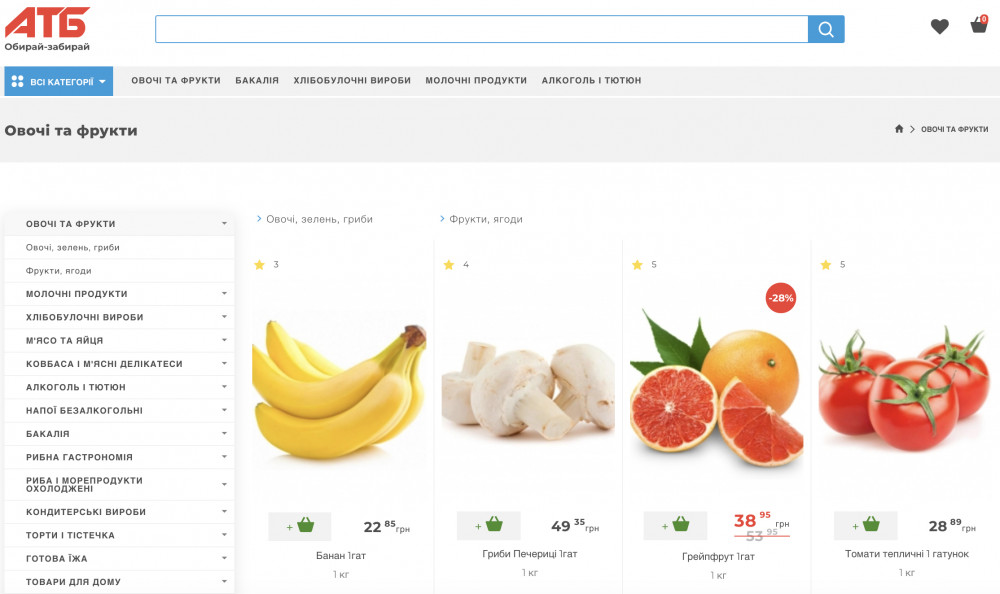Add Гриби Печериці to basket
This screenshot has height=594, width=1000.
click(x=488, y=526)
